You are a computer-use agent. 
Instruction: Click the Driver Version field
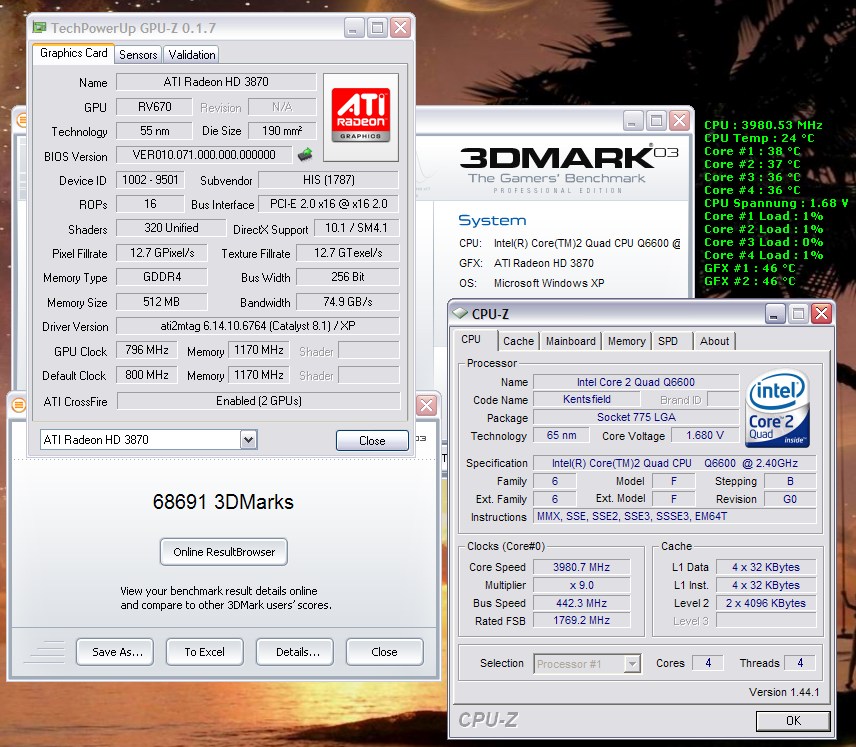click(x=258, y=326)
